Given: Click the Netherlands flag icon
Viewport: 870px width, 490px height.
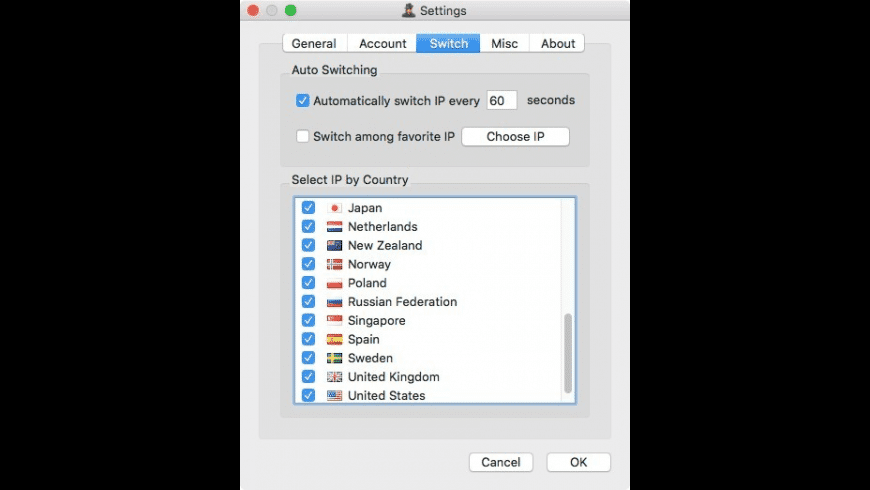Looking at the screenshot, I should [x=334, y=226].
